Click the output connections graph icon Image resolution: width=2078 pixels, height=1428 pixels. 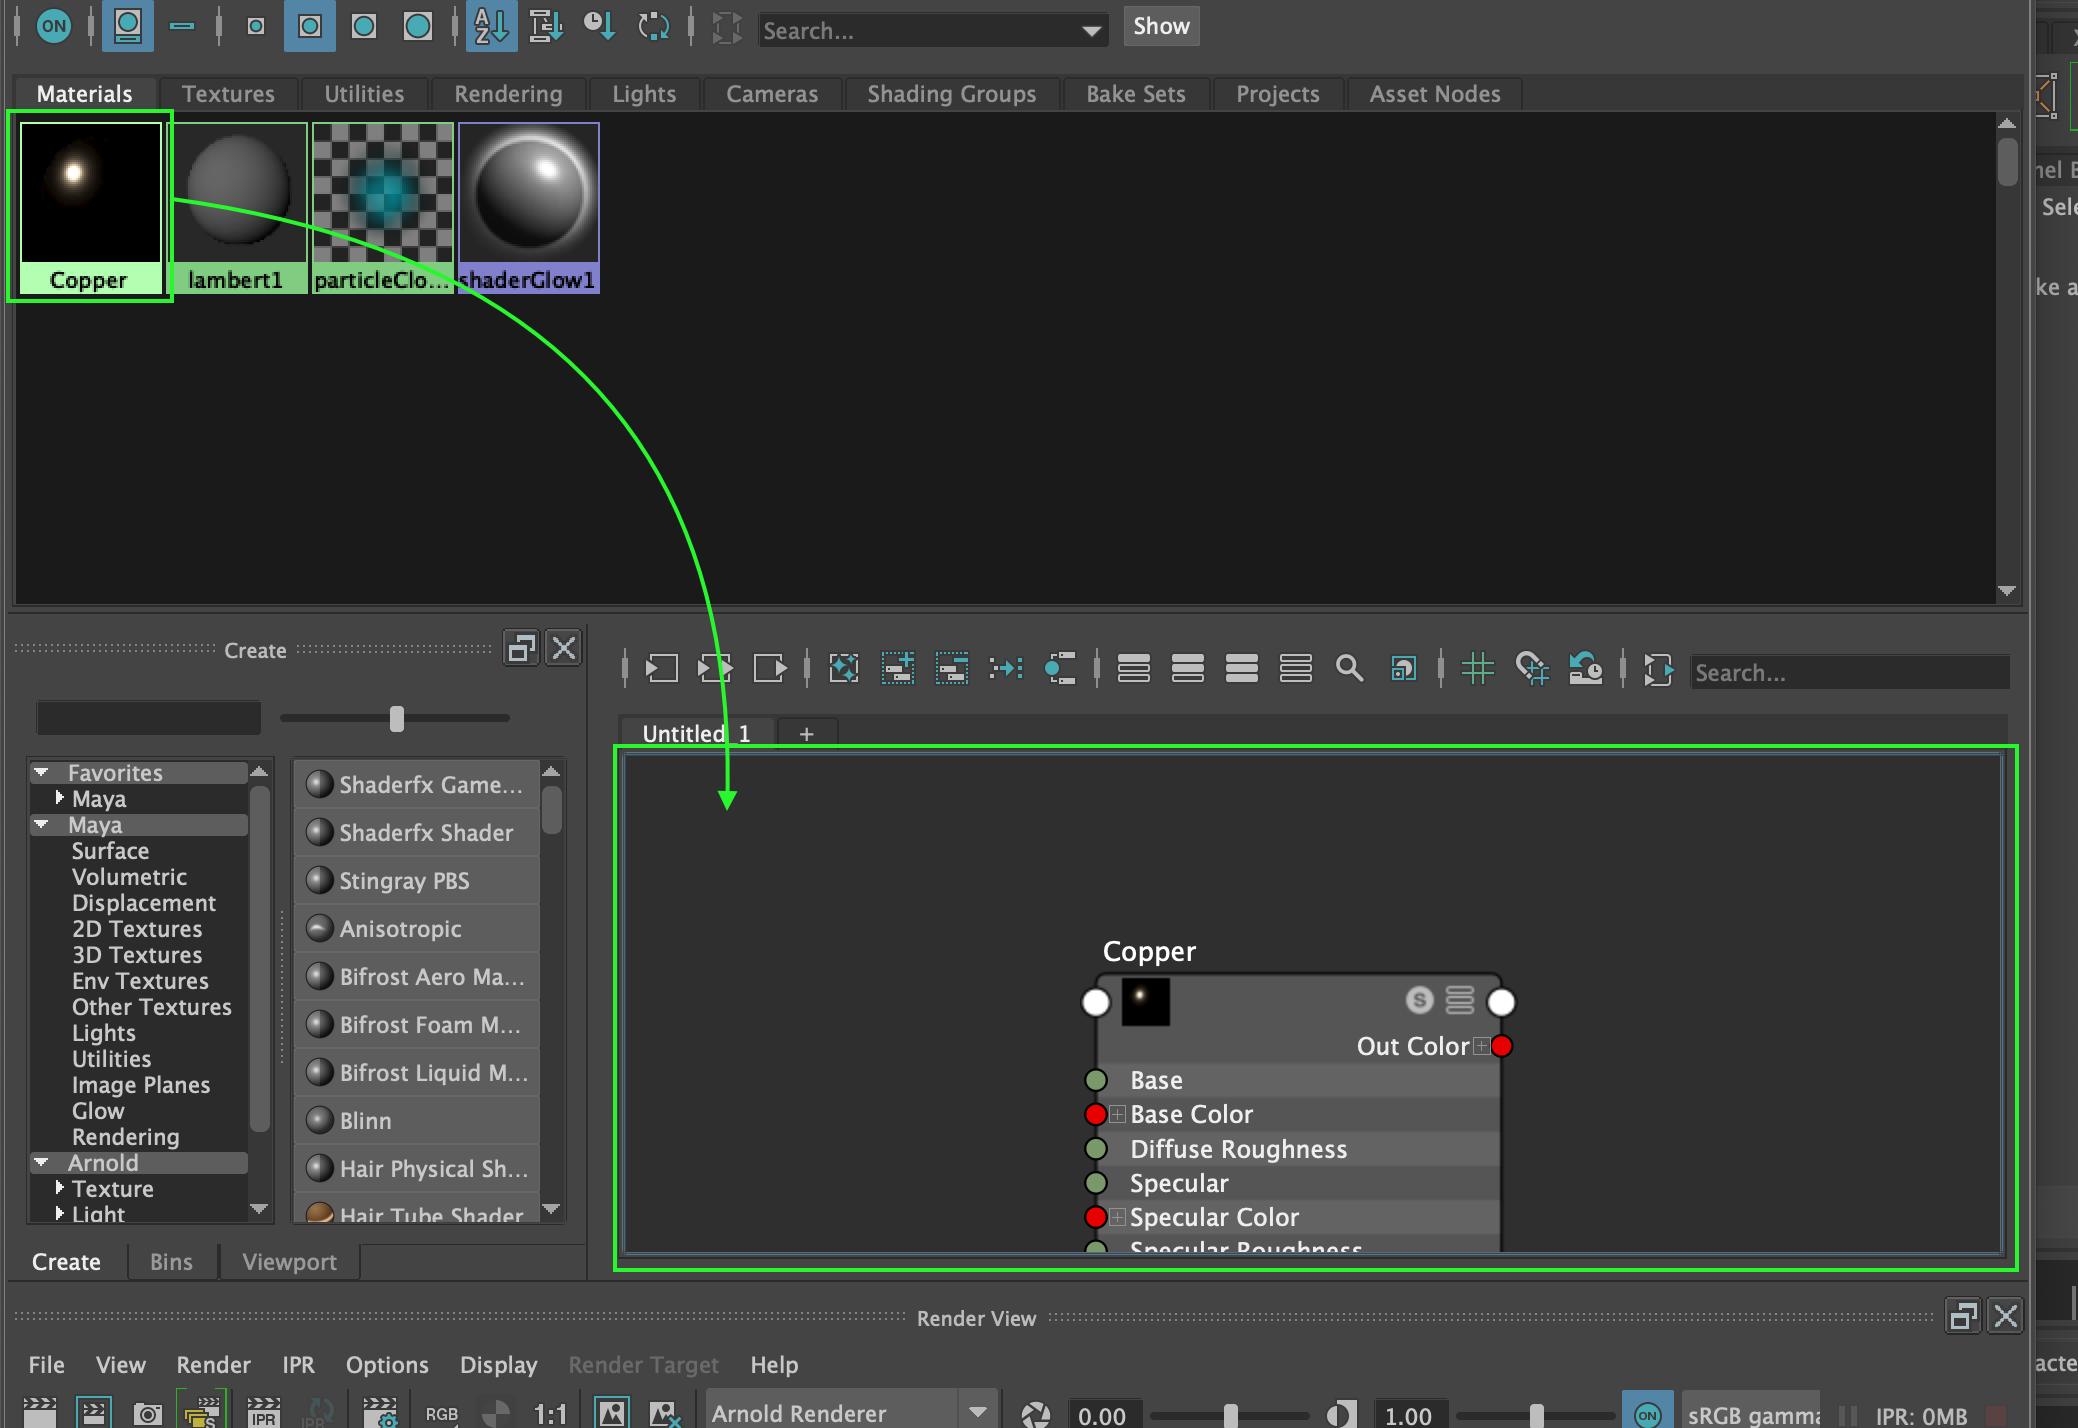769,668
